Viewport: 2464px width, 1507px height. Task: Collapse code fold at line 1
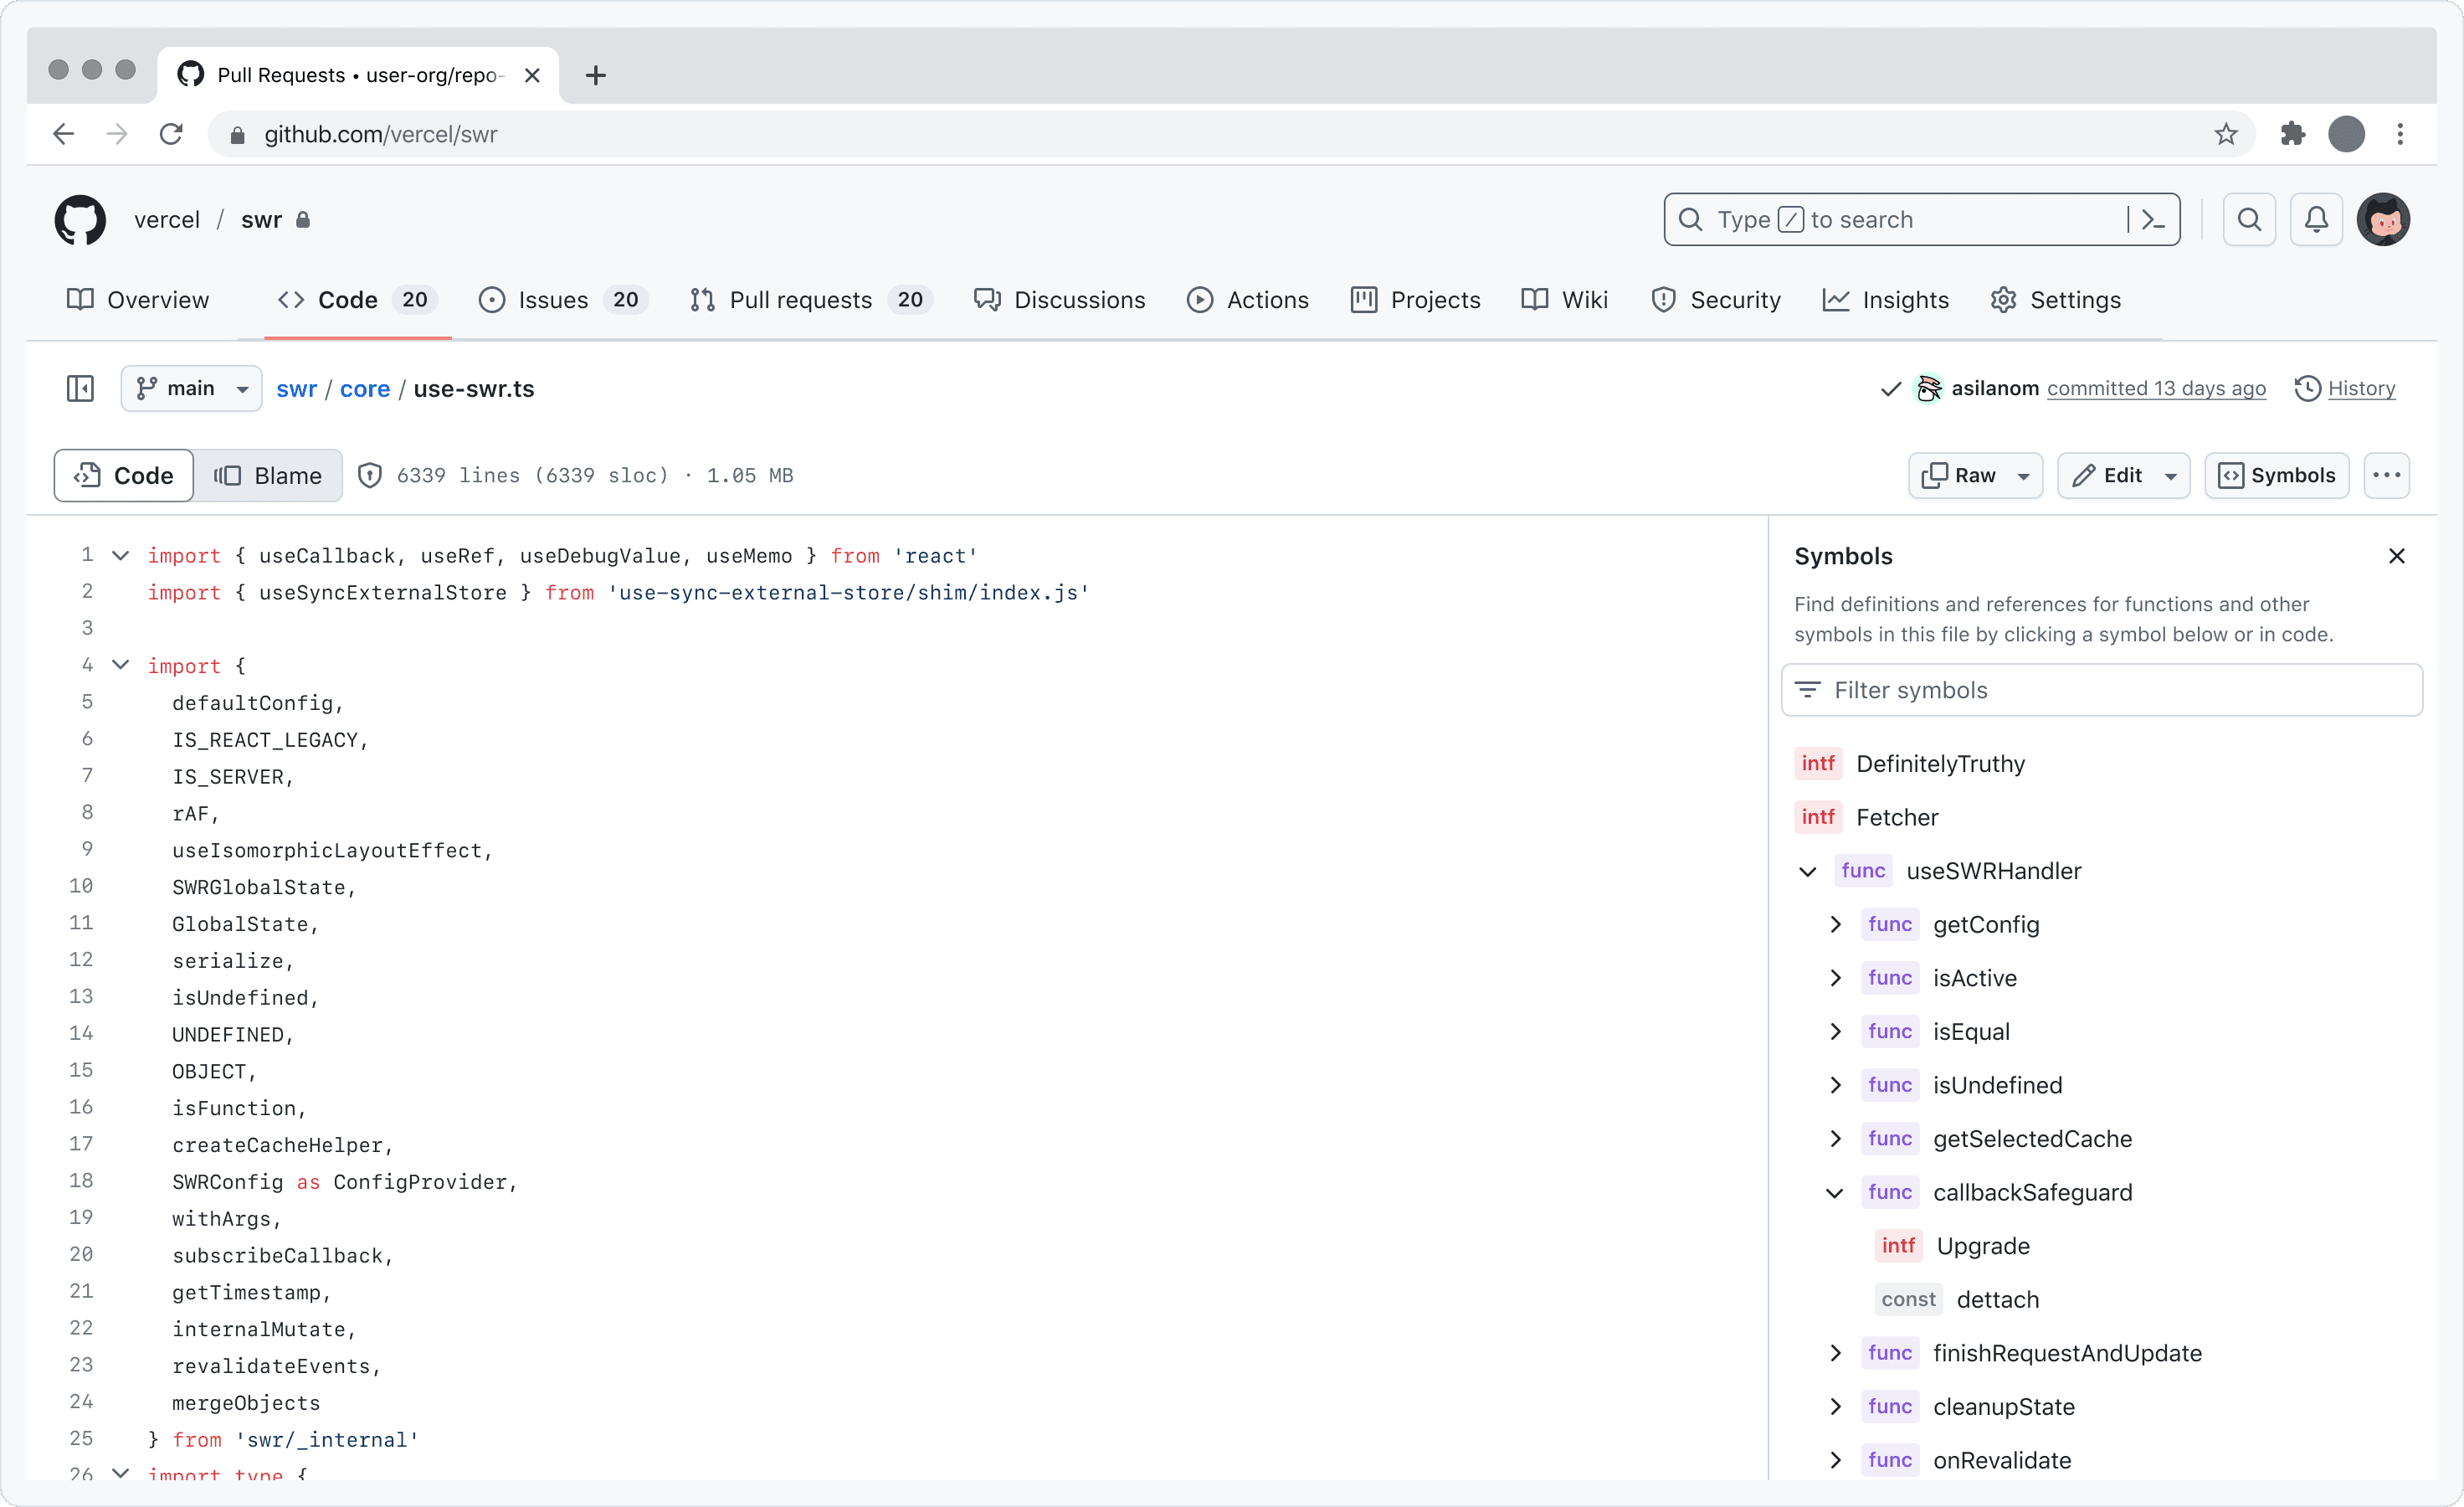coord(120,555)
